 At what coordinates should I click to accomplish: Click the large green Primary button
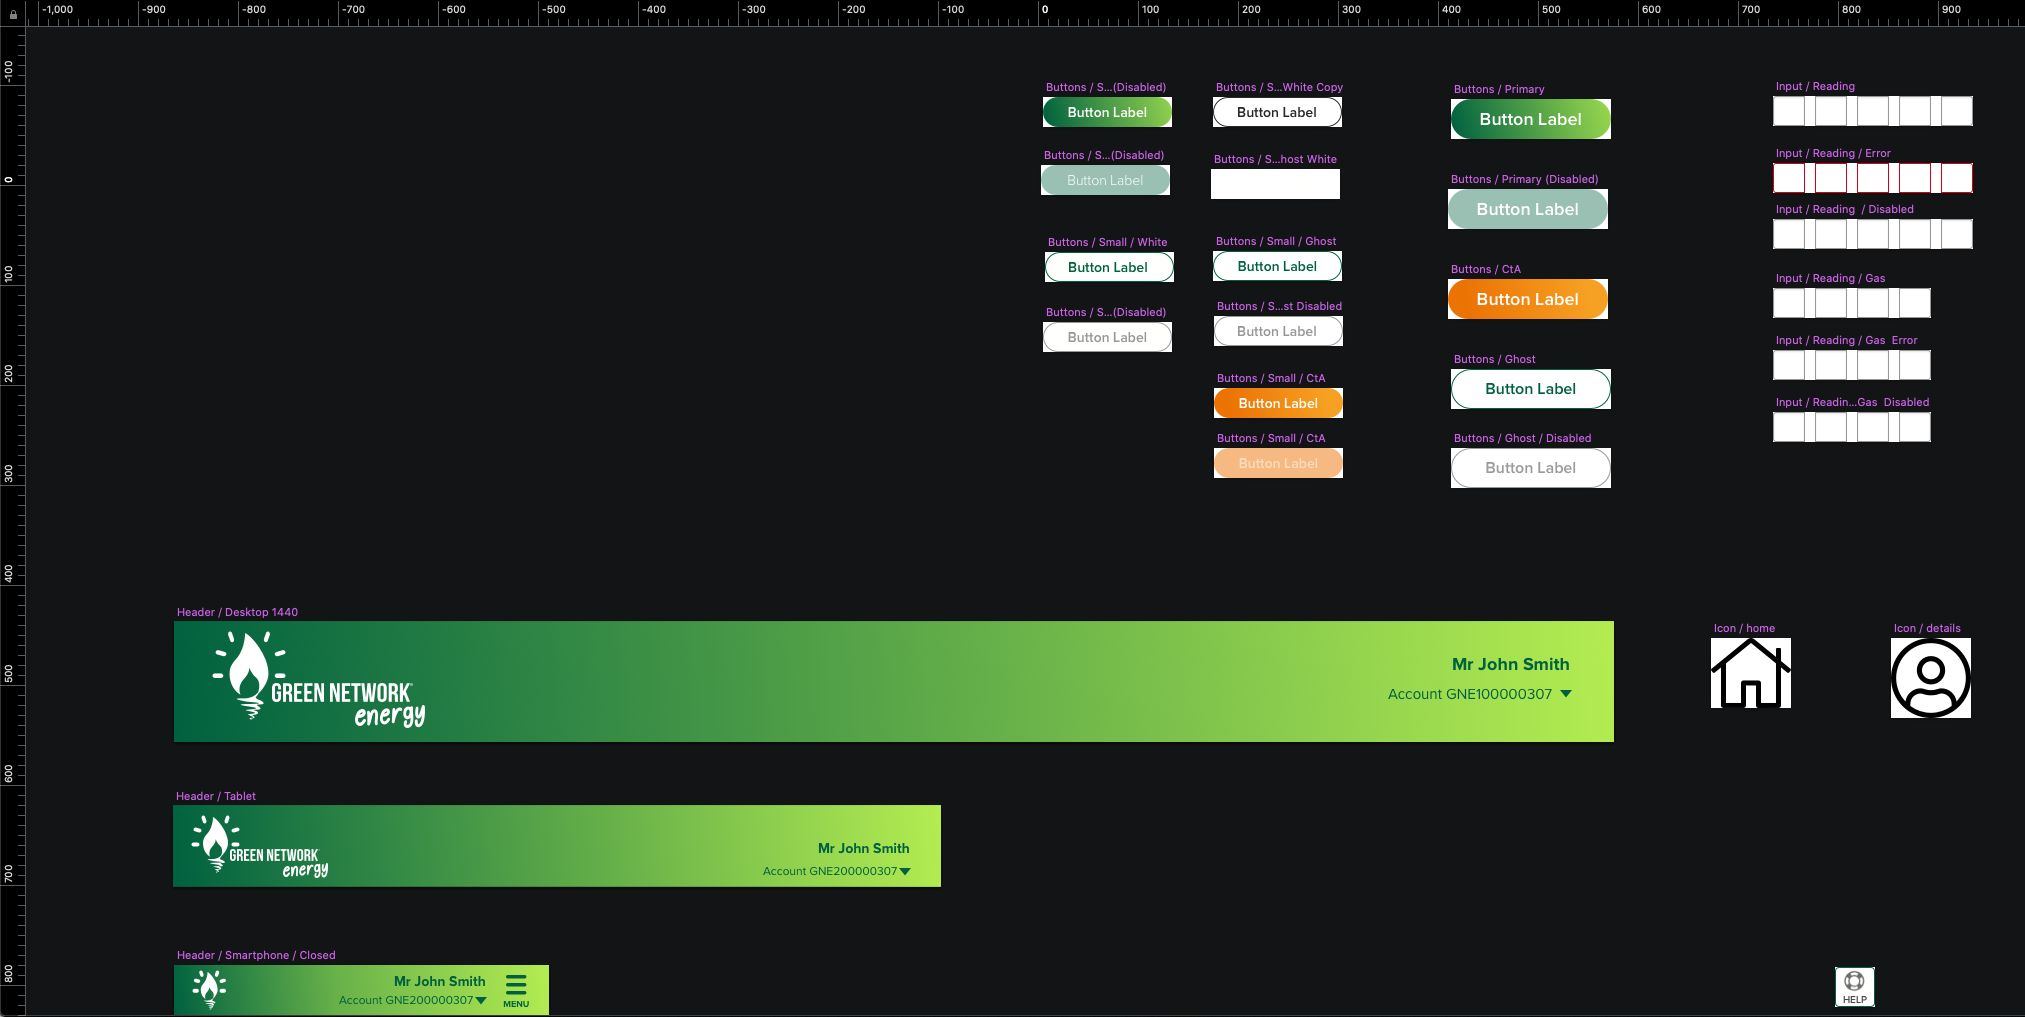(x=1530, y=119)
